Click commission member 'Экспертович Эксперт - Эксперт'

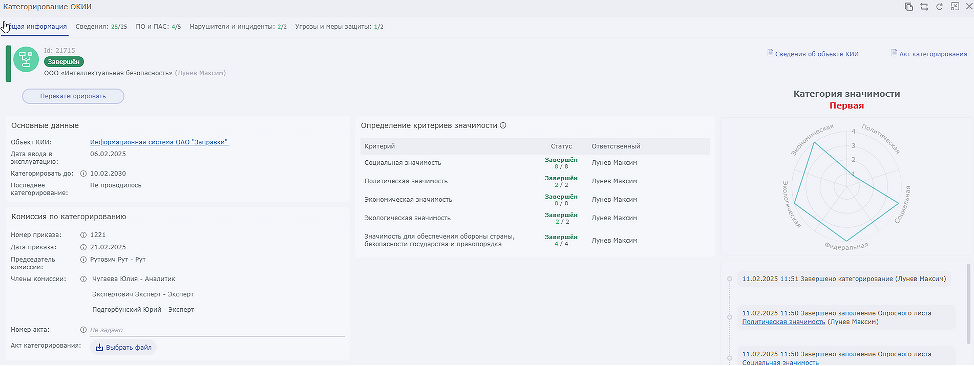pos(143,294)
